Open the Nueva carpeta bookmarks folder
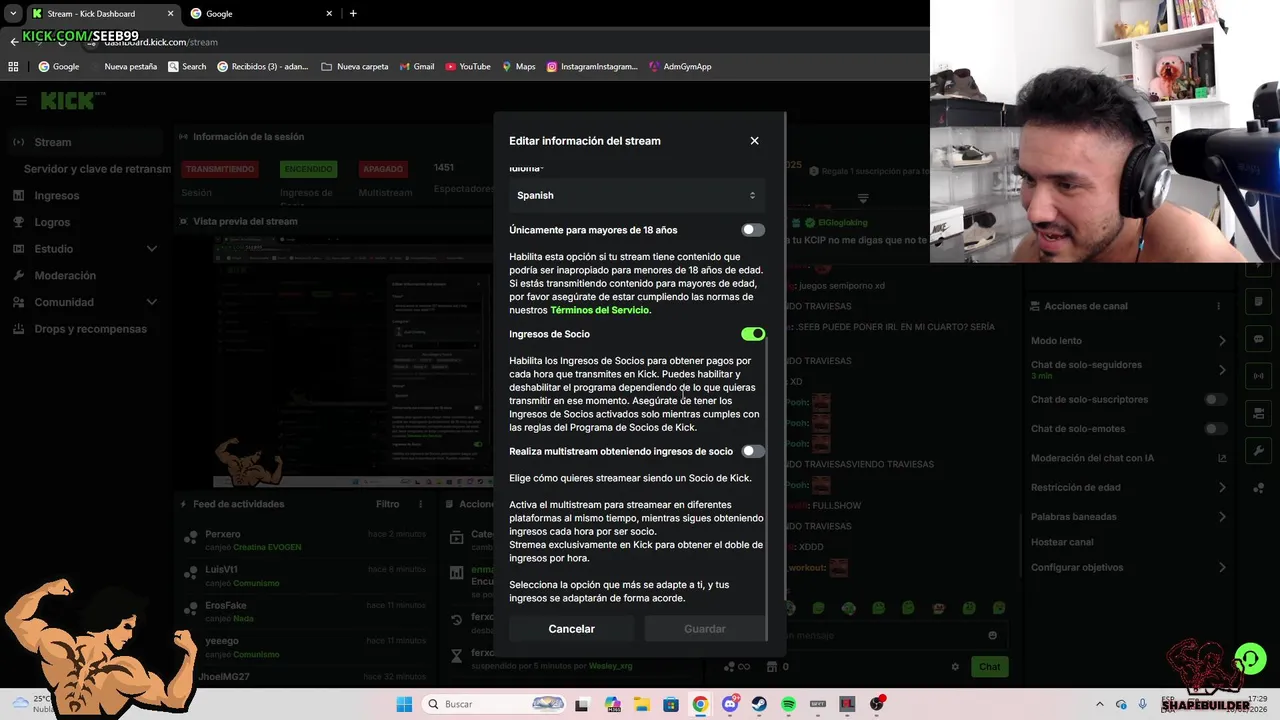 pos(355,67)
